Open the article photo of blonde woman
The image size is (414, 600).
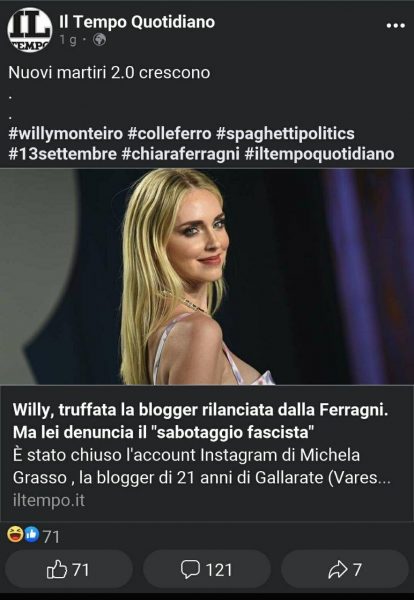click(x=207, y=277)
